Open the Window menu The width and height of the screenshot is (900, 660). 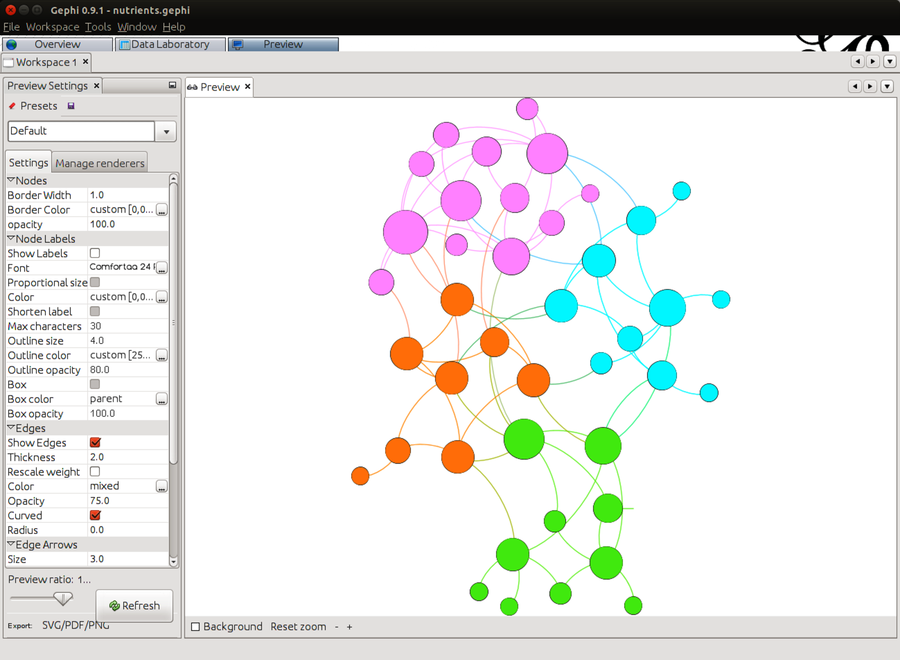point(137,27)
